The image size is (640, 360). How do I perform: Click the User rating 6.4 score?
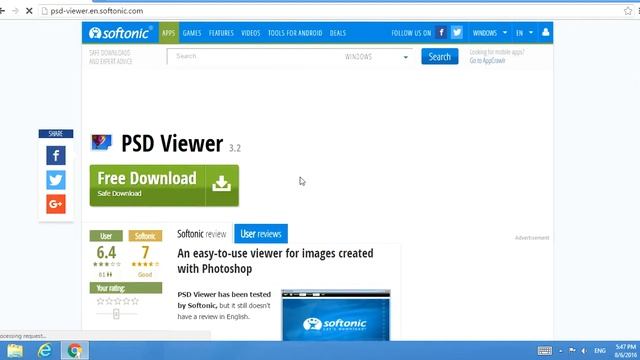(x=106, y=253)
